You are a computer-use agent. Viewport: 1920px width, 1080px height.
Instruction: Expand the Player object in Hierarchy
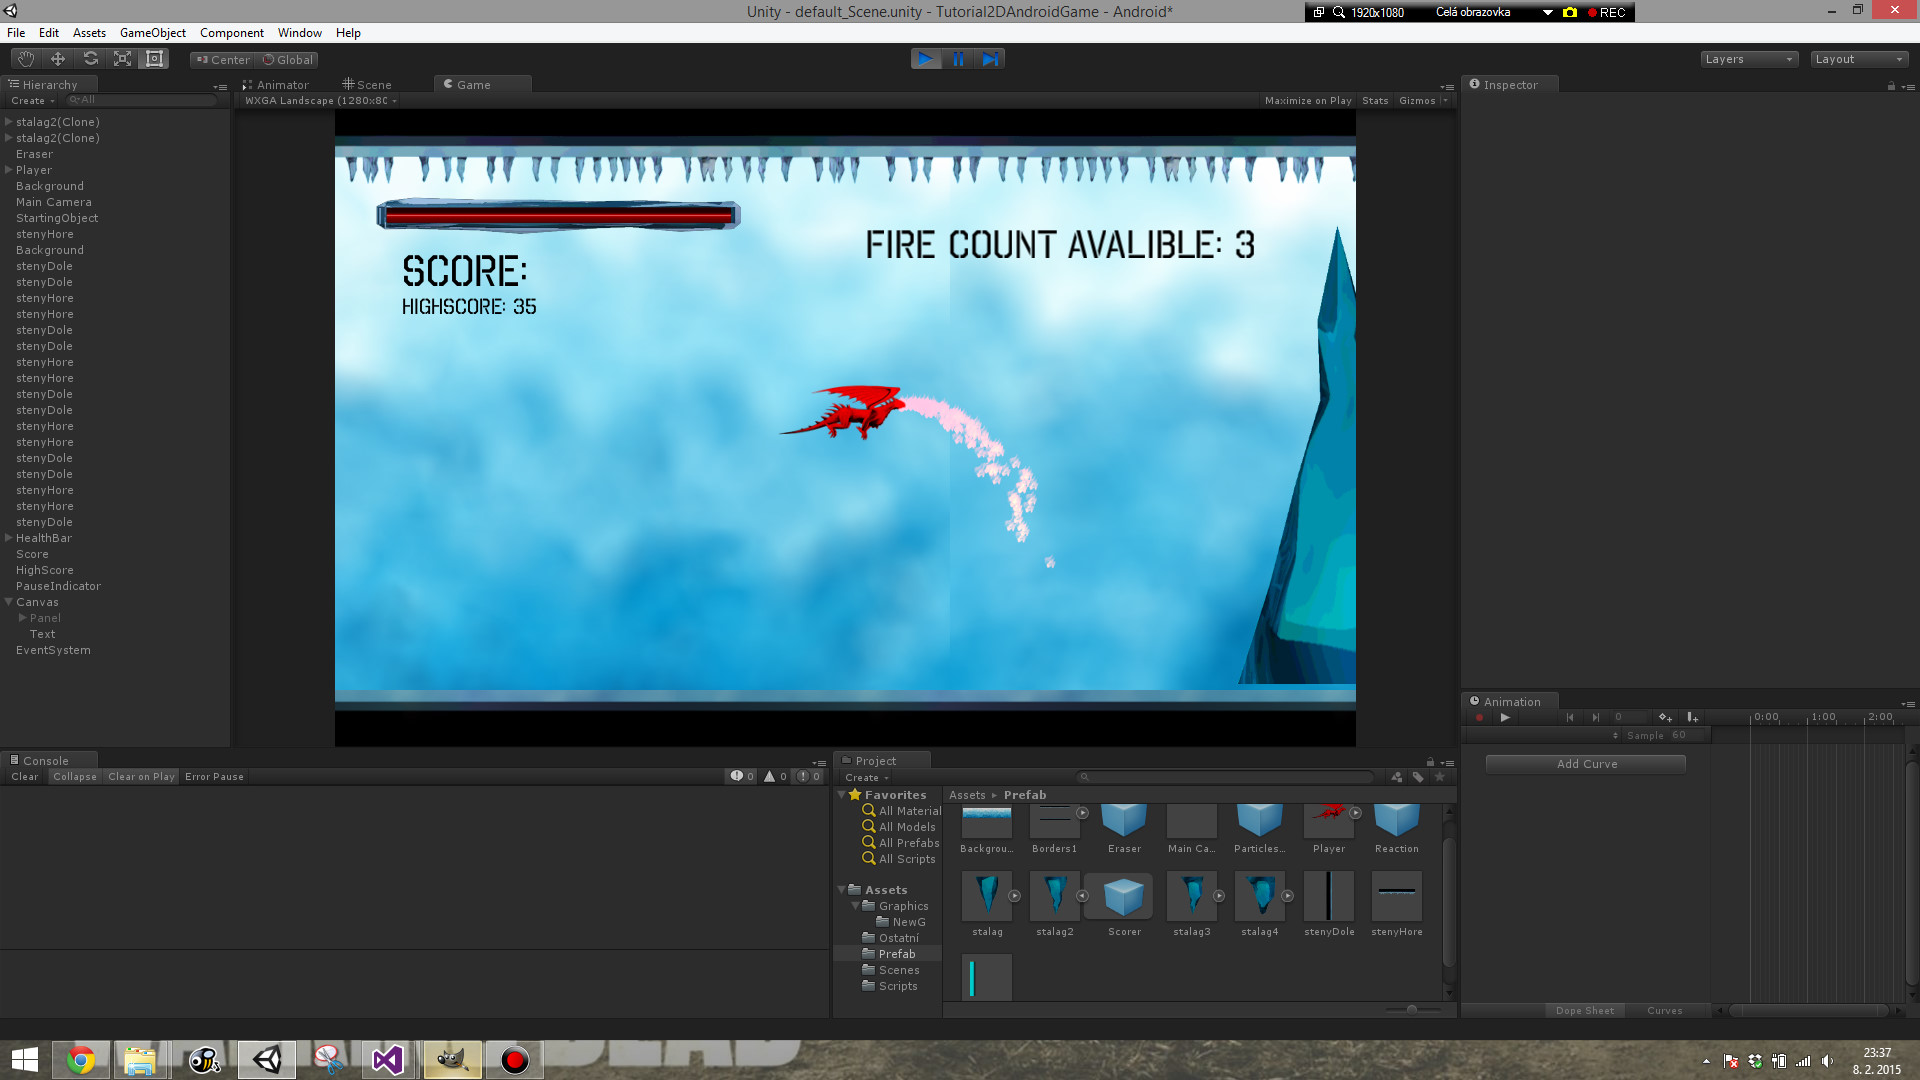click(7, 170)
